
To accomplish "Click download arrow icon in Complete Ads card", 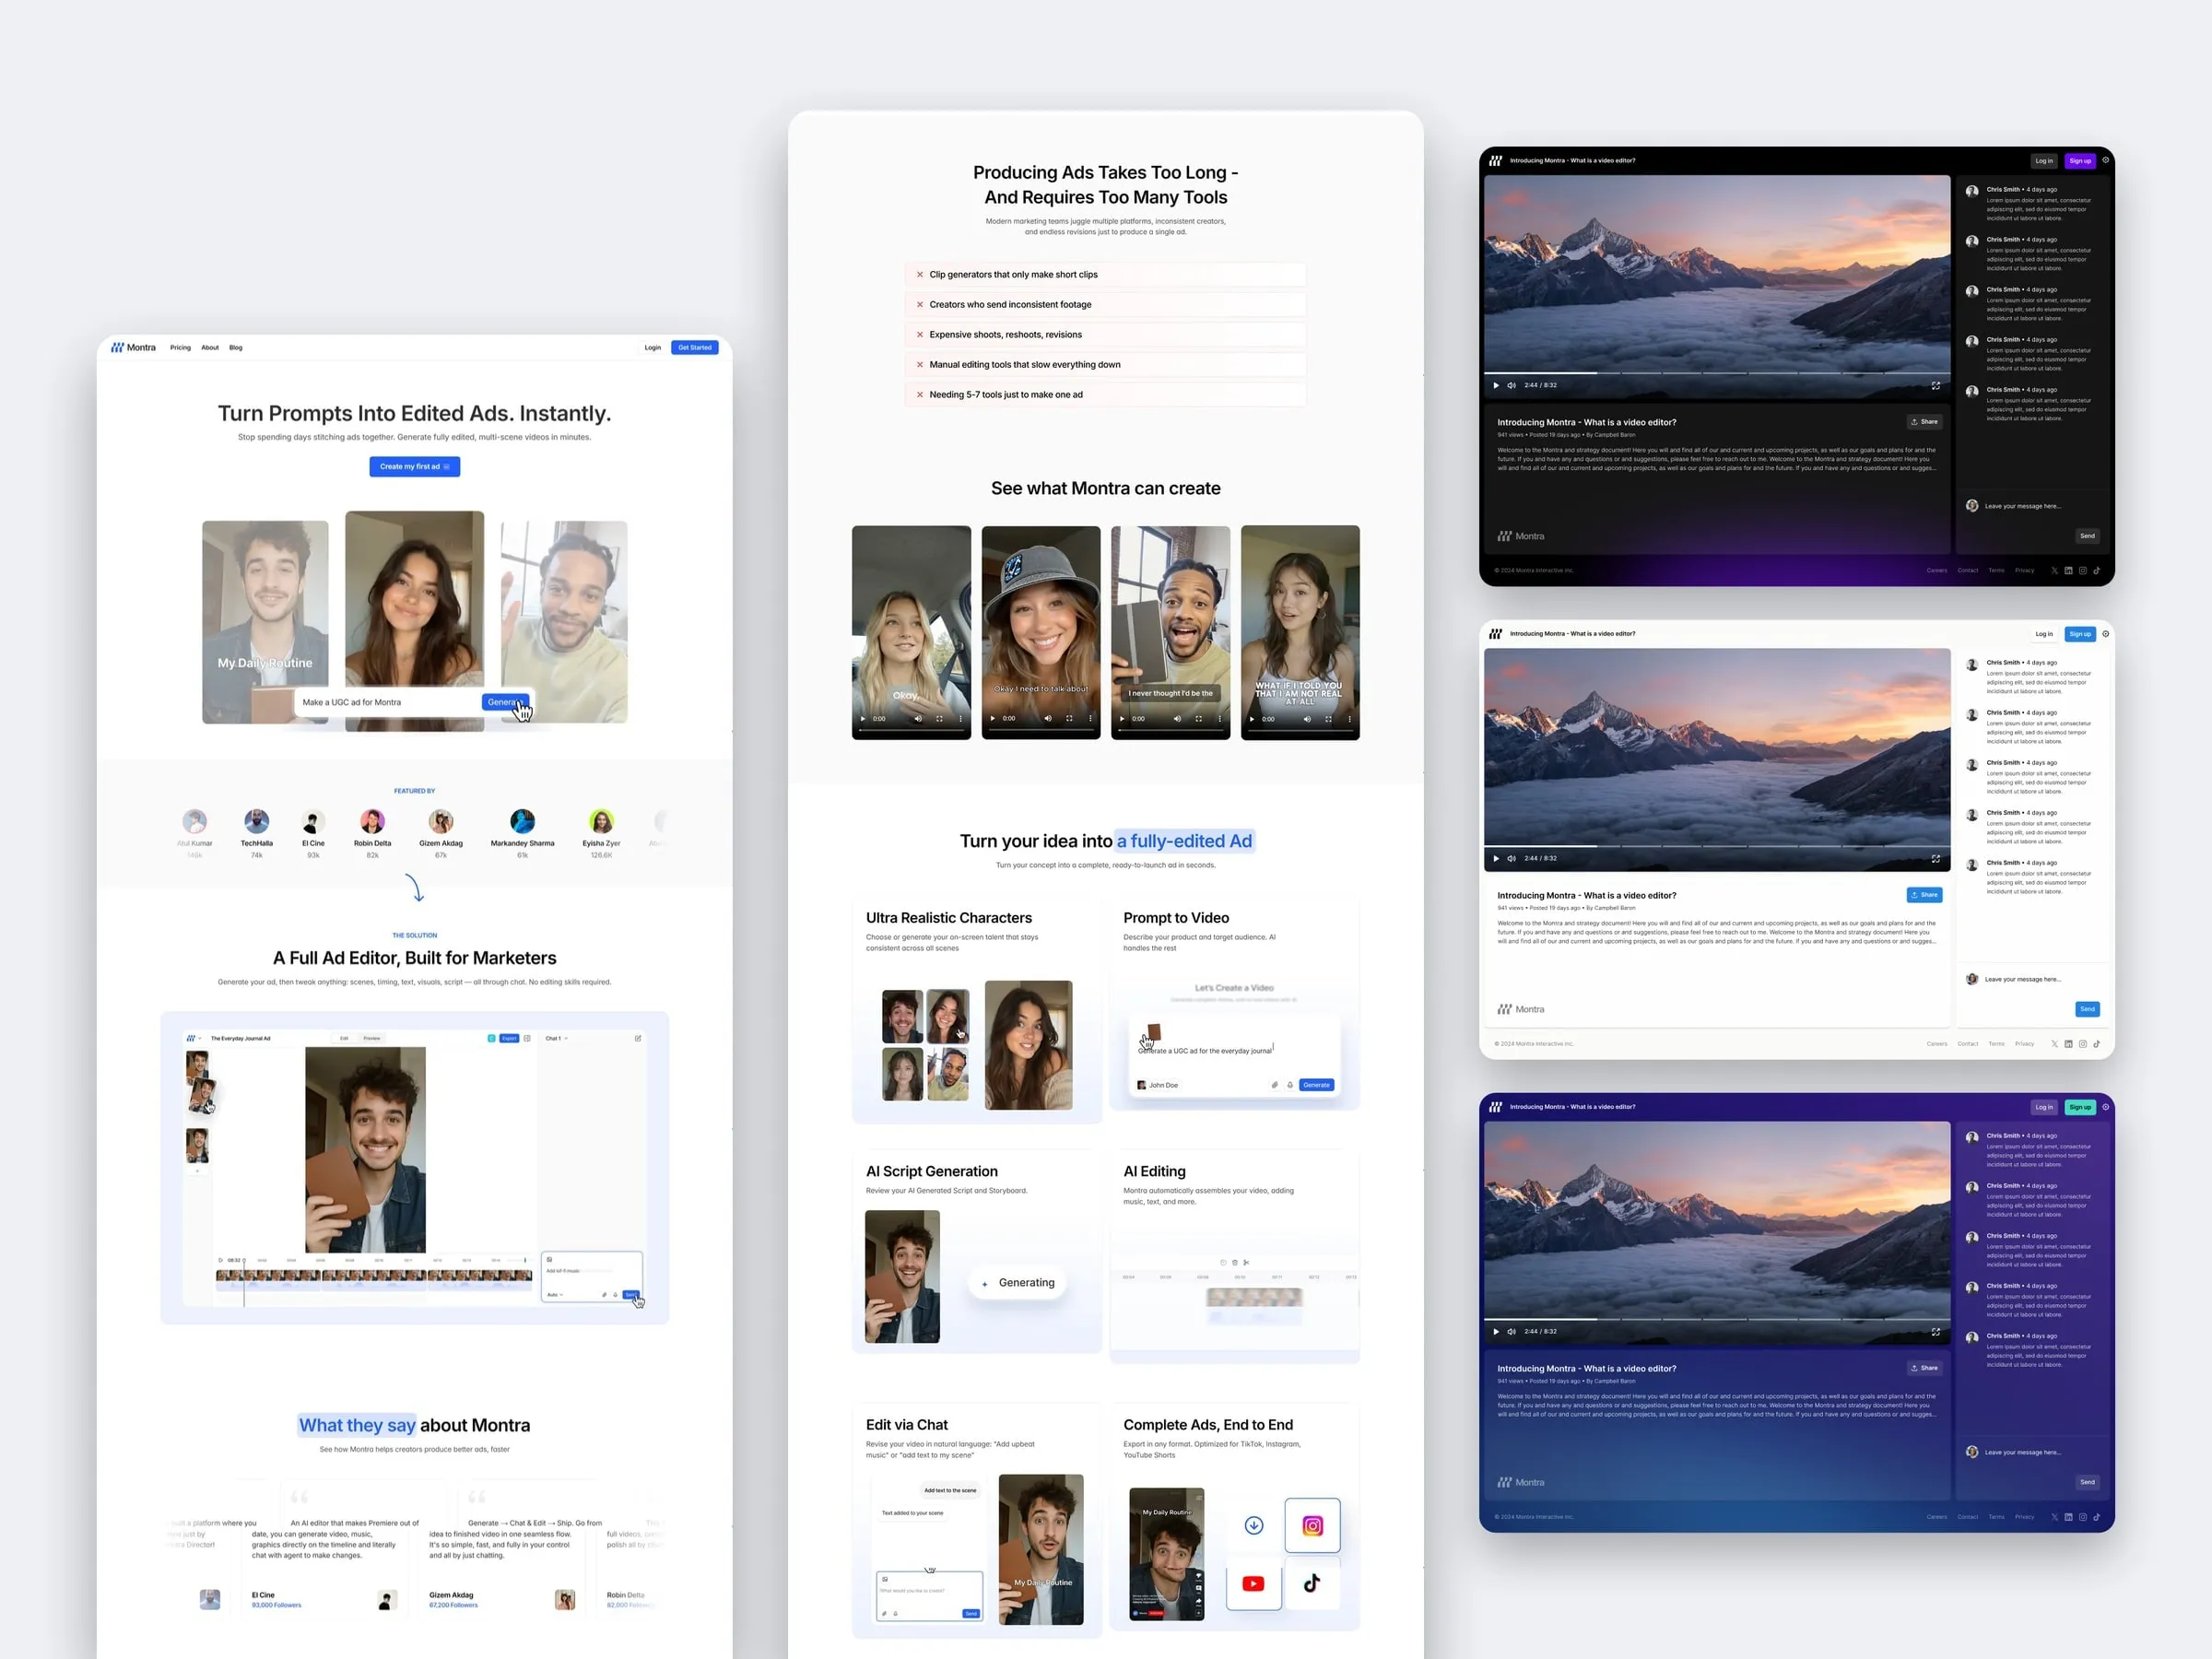I will pyautogui.click(x=1254, y=1525).
